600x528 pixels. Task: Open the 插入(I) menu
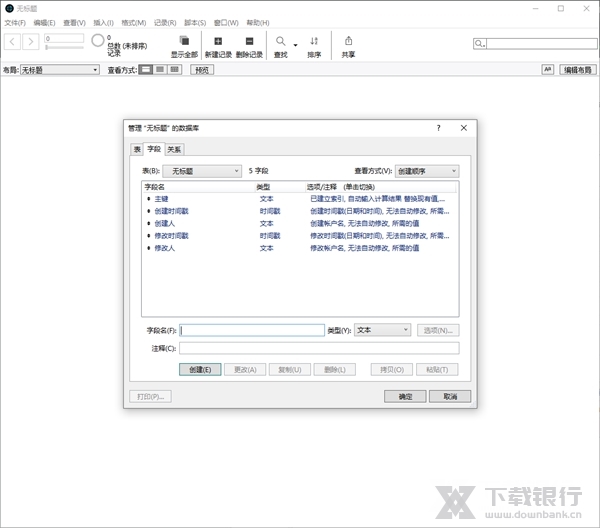point(103,23)
